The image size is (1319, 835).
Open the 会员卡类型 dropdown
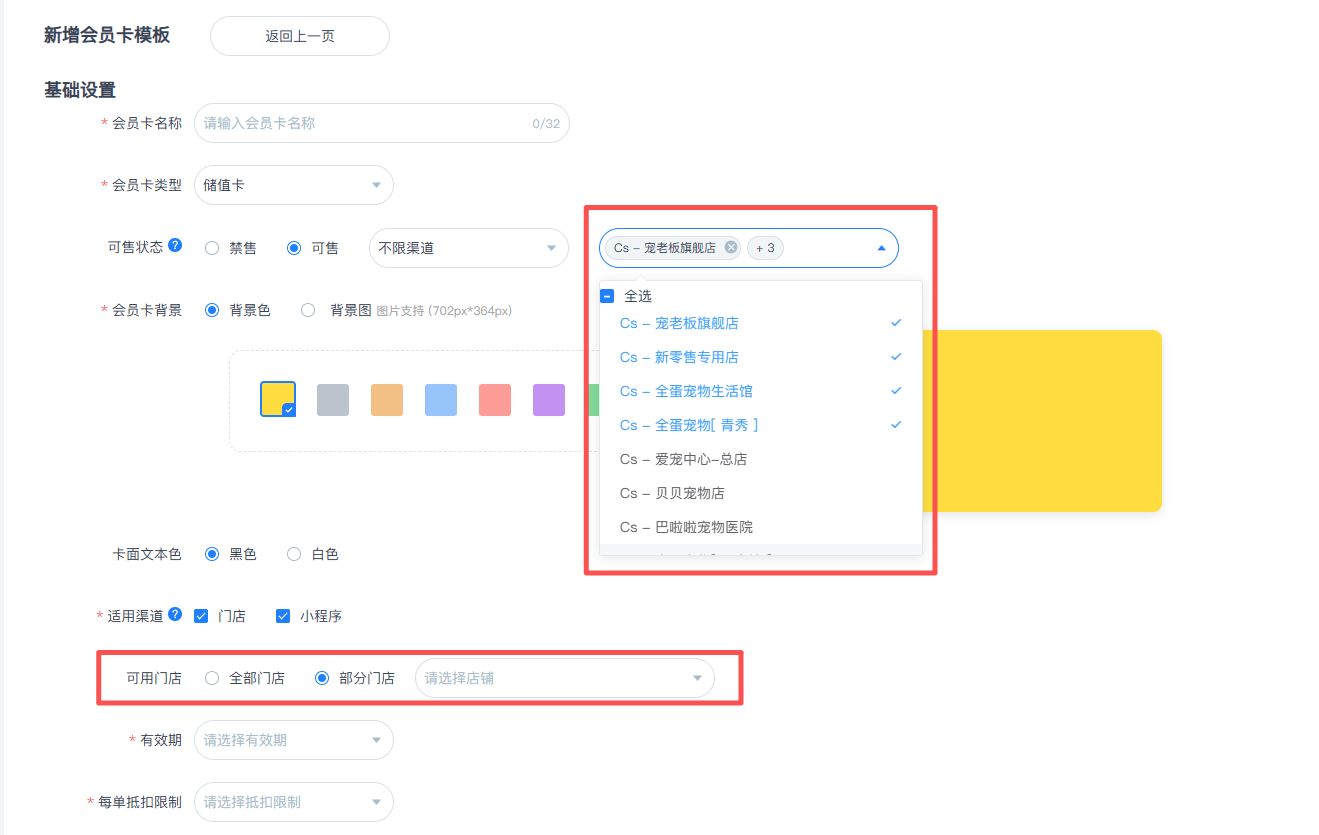294,185
